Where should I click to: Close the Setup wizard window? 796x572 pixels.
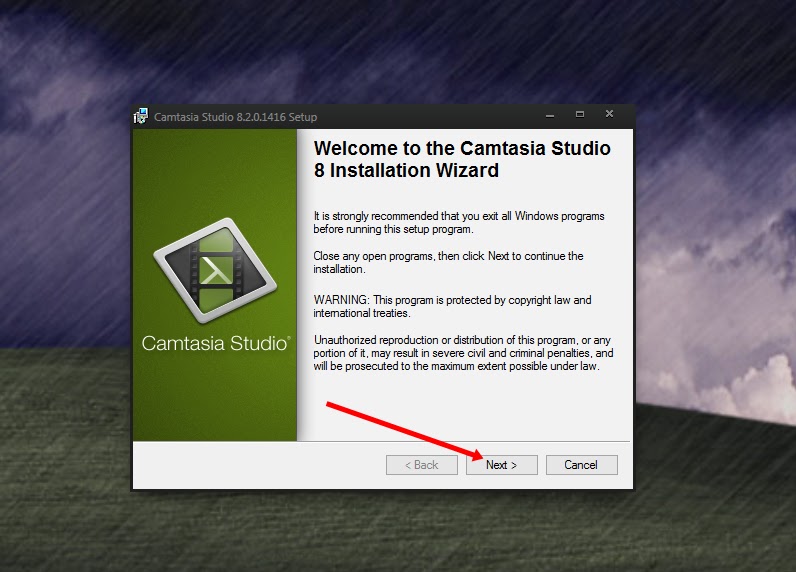pyautogui.click(x=610, y=114)
